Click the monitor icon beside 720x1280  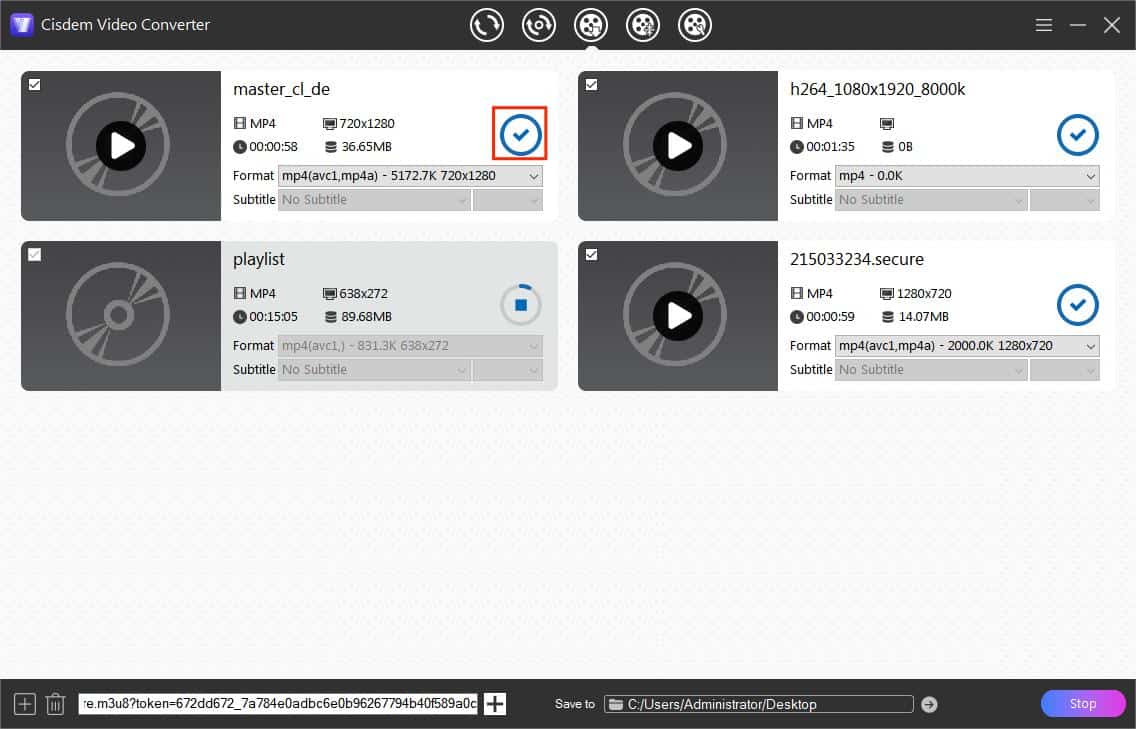tap(330, 124)
